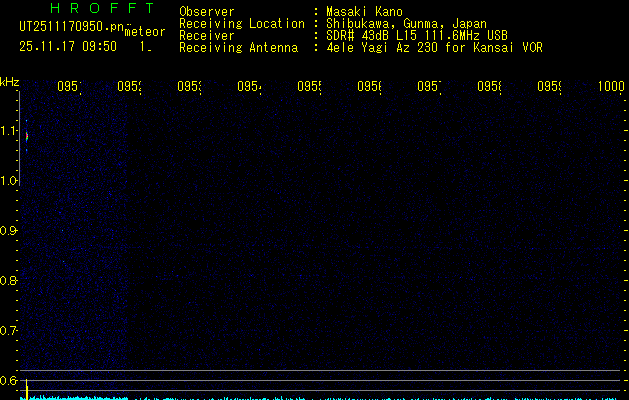The image size is (629, 400).
Task: Click the 'Receiver' field label
Action: click(207, 36)
